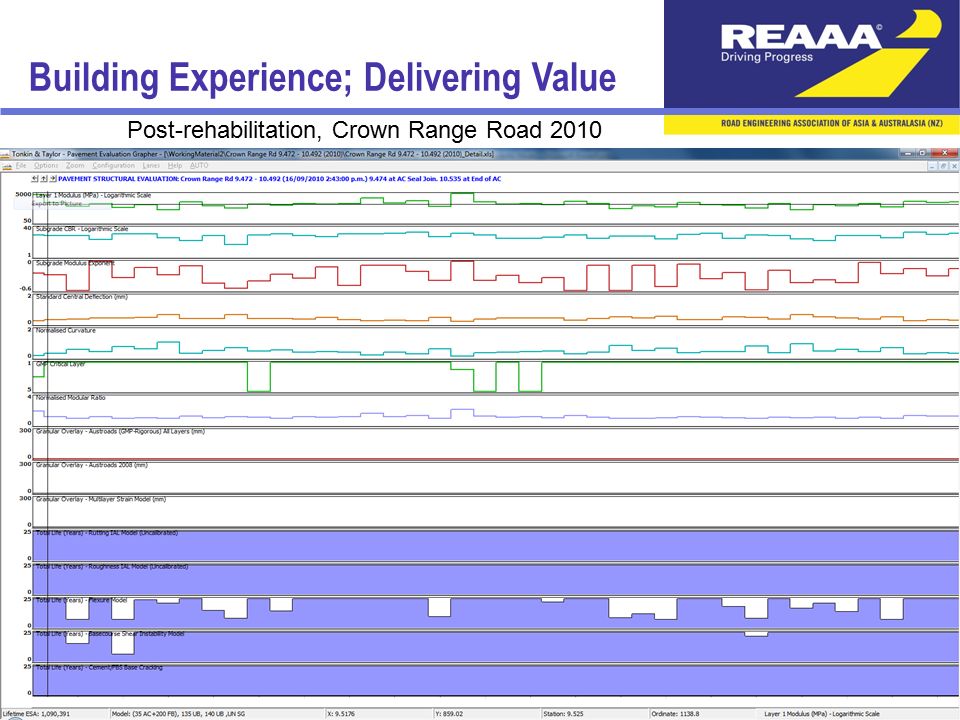
Task: Click the right arrow navigation icon beside the title
Action: click(x=53, y=179)
